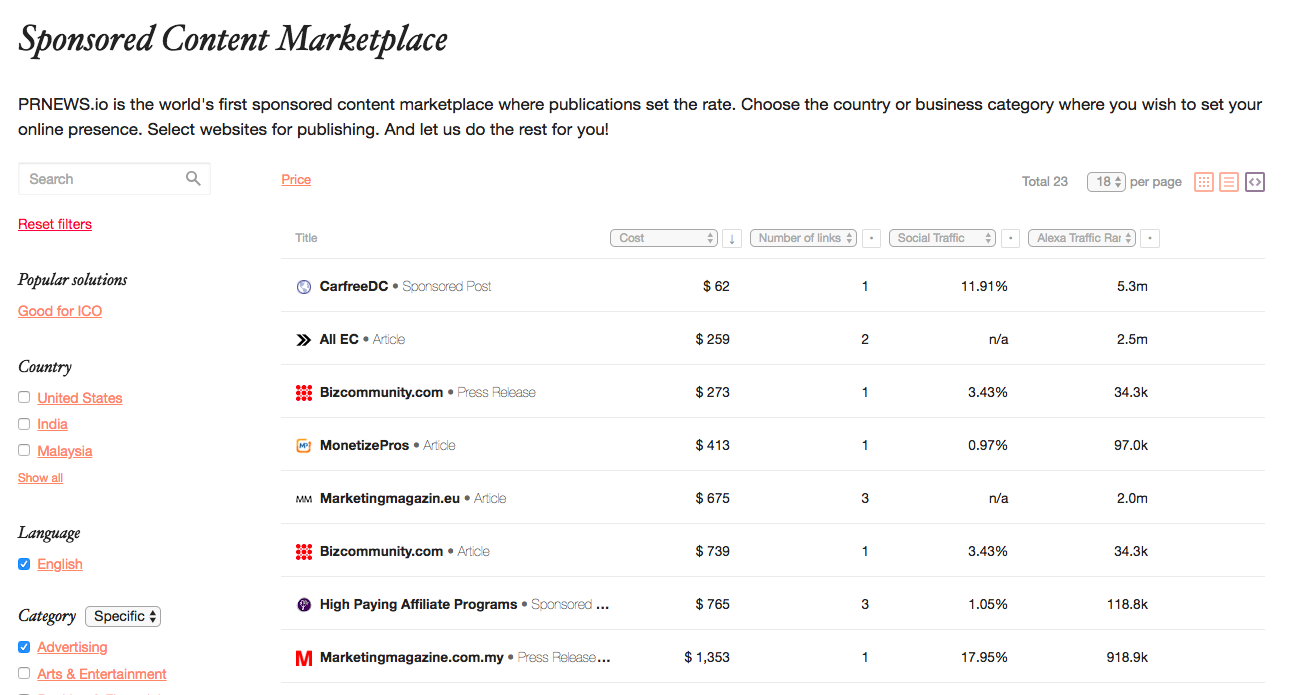The image size is (1293, 695).
Task: Click Bizcommunity.com Press Release row logo
Action: 304,393
